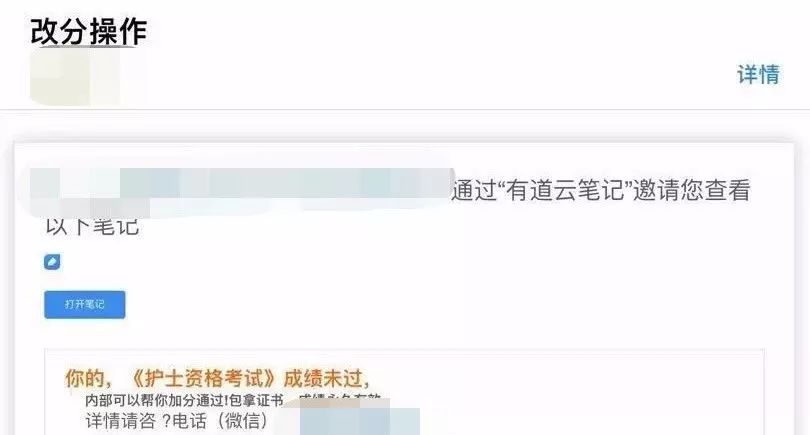Click the orange 成绩未过 text
This screenshot has height=435, width=810.
point(322,379)
